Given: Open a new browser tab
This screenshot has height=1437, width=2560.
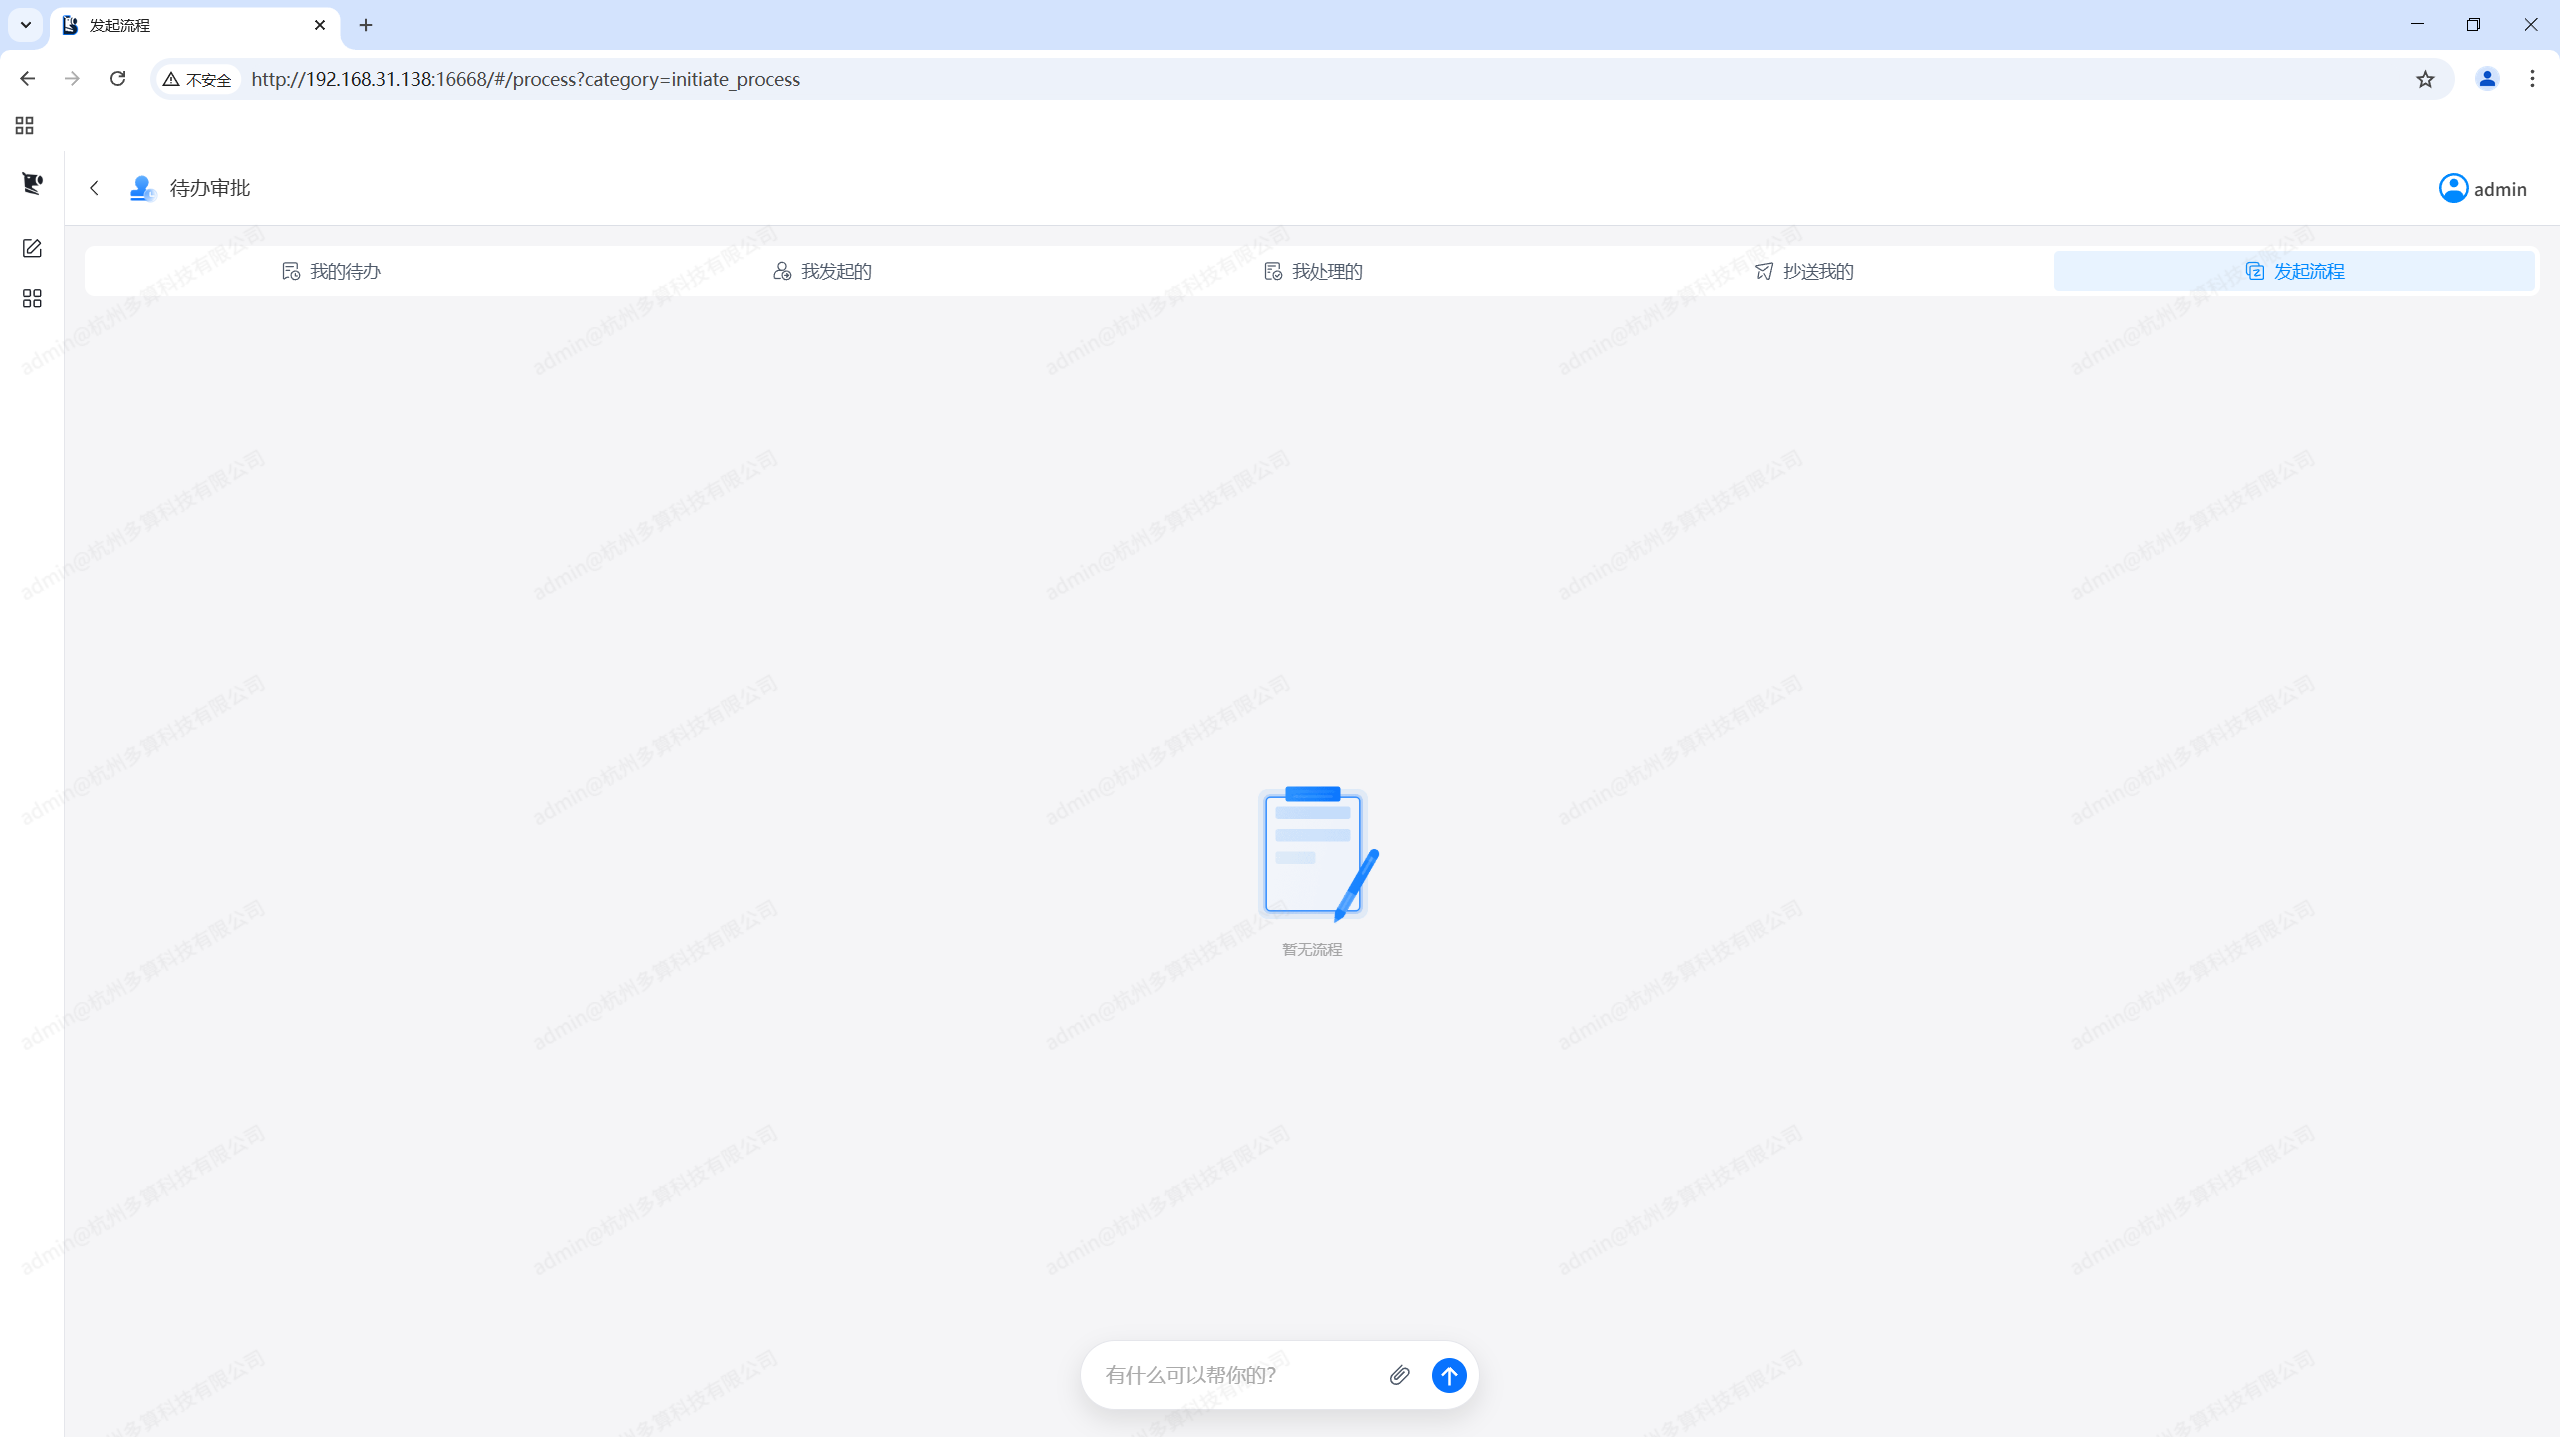Looking at the screenshot, I should click(x=366, y=25).
